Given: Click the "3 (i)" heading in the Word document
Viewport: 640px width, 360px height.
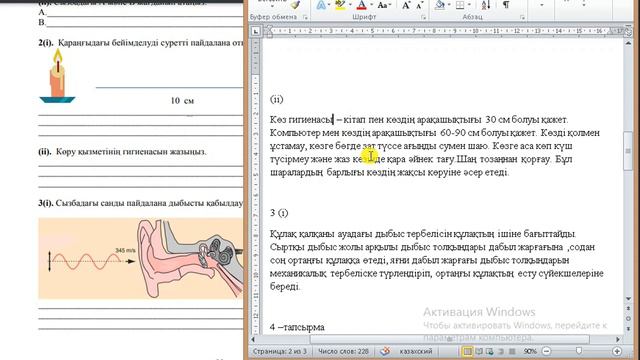Looking at the screenshot, I should coord(279,213).
